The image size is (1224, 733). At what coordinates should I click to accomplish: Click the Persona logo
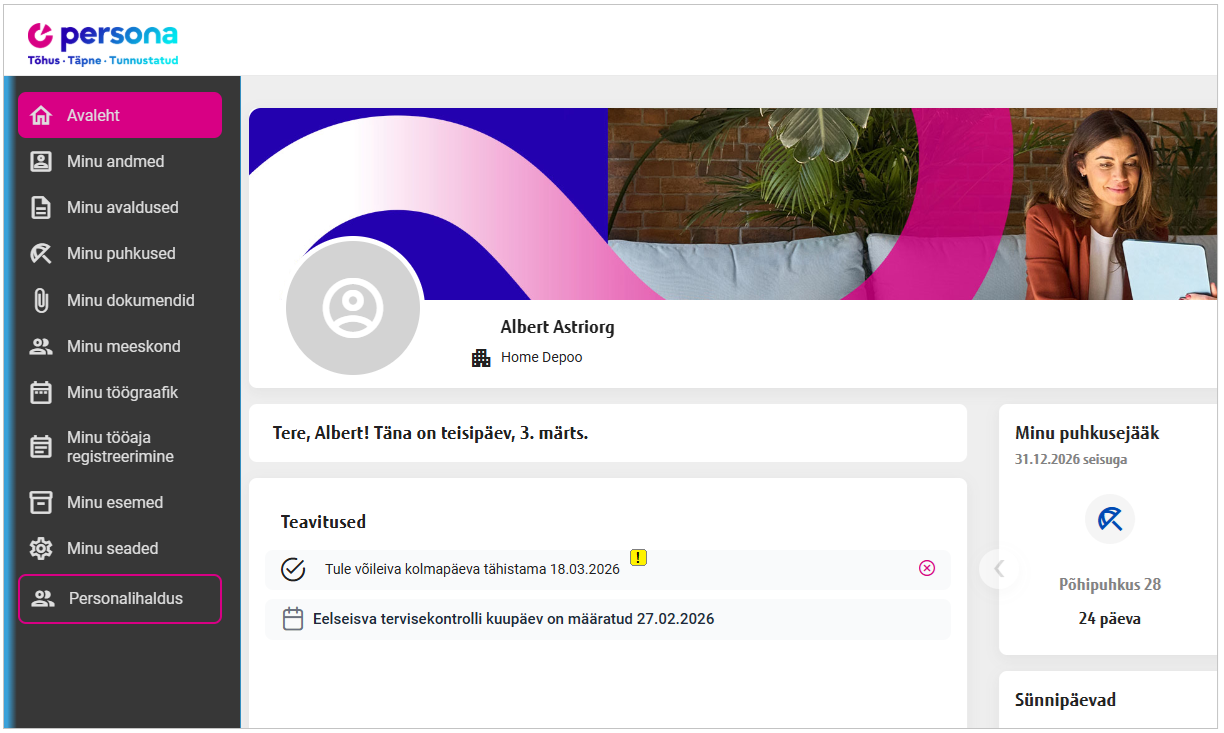tap(103, 44)
